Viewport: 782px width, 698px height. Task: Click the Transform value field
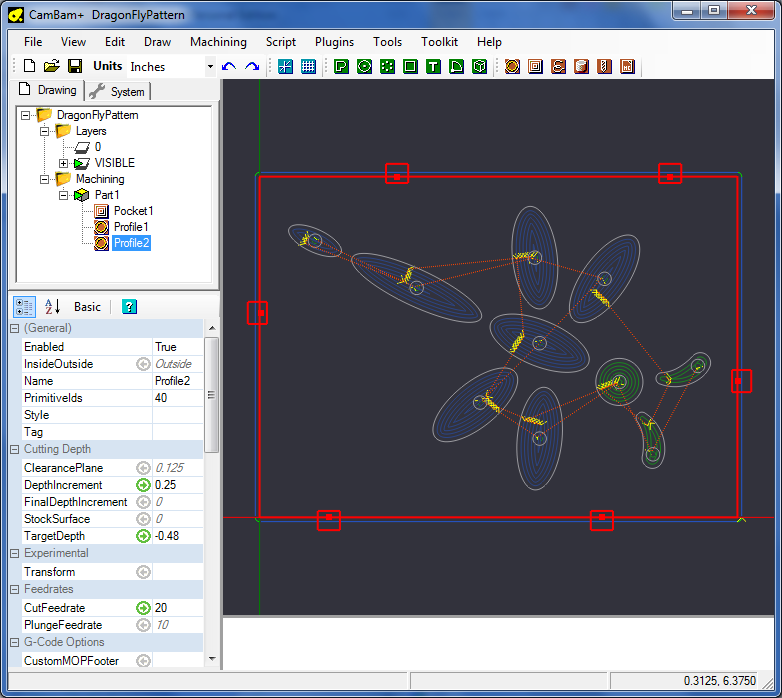178,572
